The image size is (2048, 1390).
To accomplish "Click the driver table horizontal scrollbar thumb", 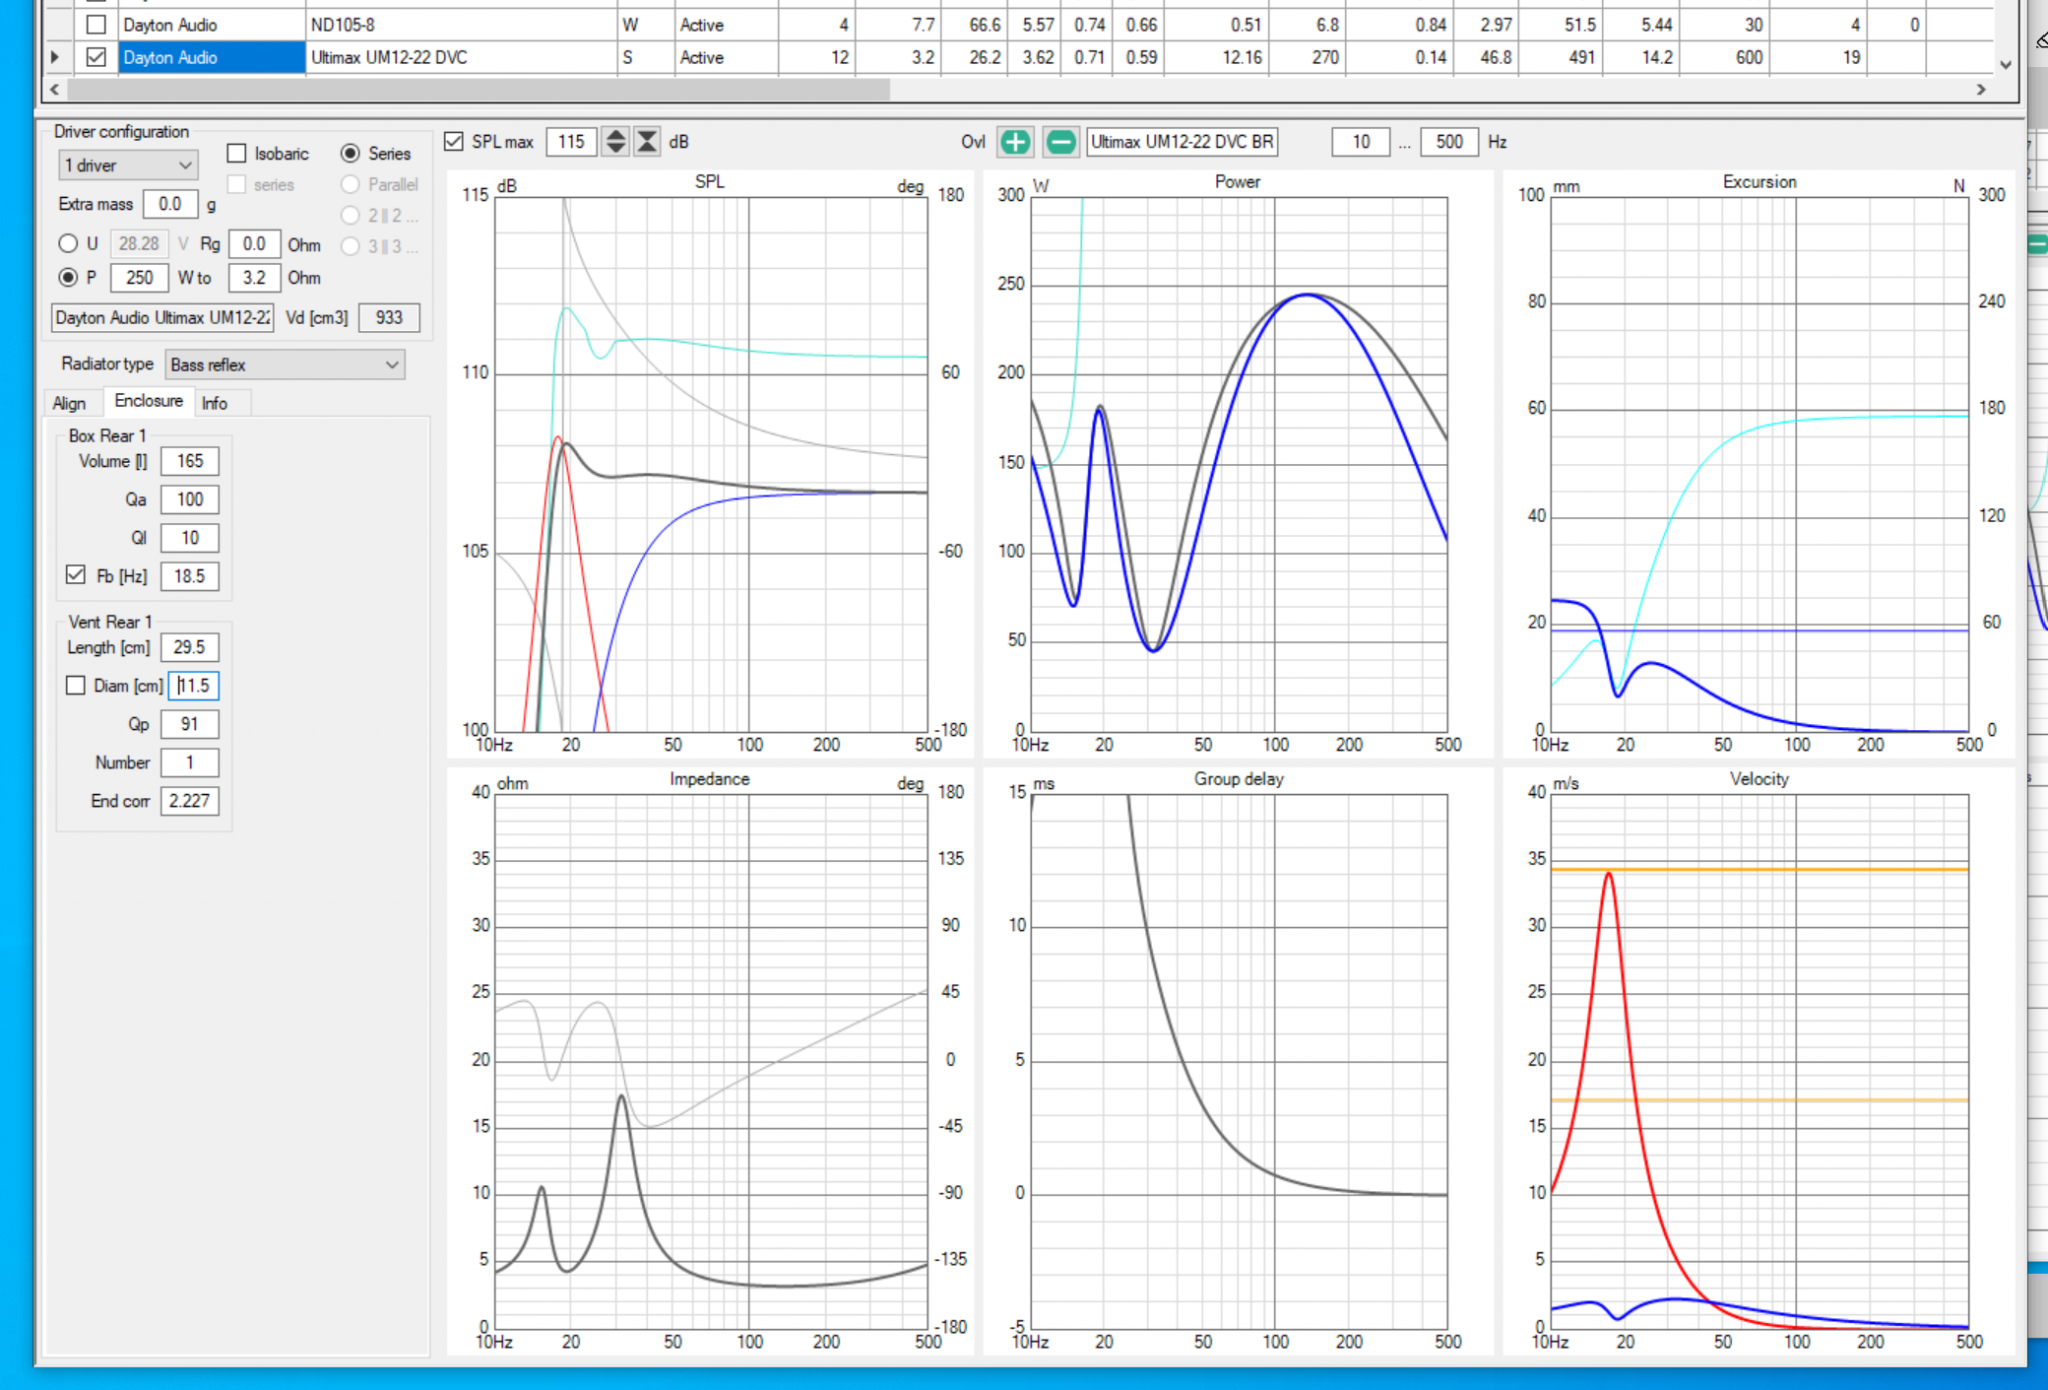I will (480, 90).
